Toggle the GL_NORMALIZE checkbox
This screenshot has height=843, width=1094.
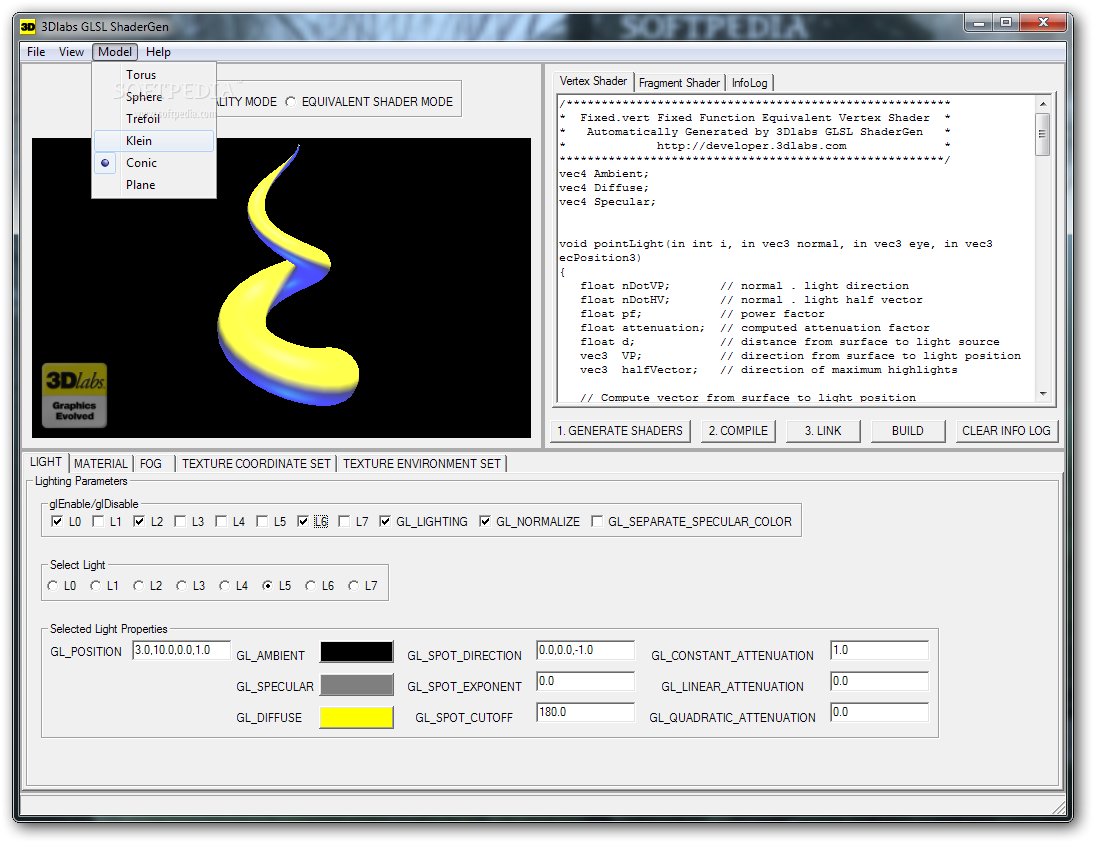[x=485, y=521]
